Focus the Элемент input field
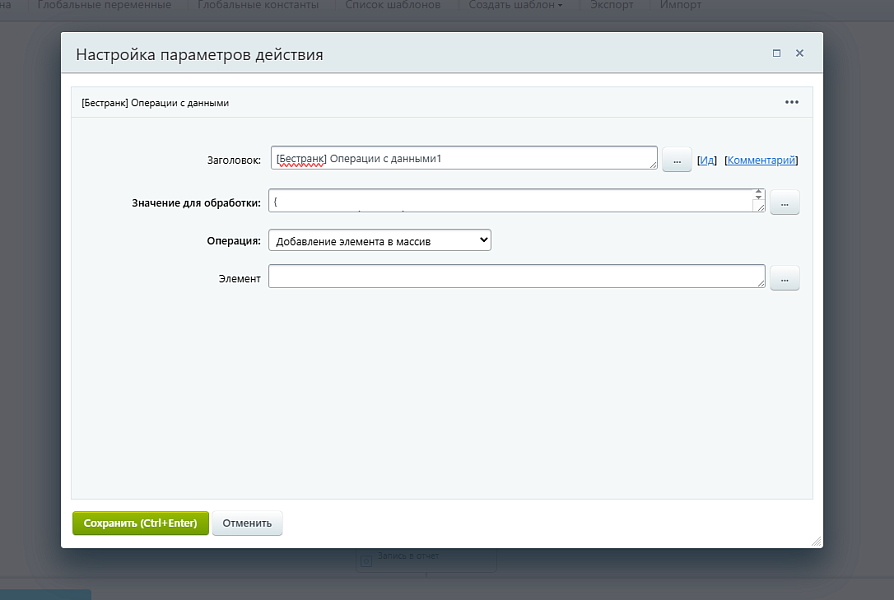The height and width of the screenshot is (600, 894). coord(515,277)
